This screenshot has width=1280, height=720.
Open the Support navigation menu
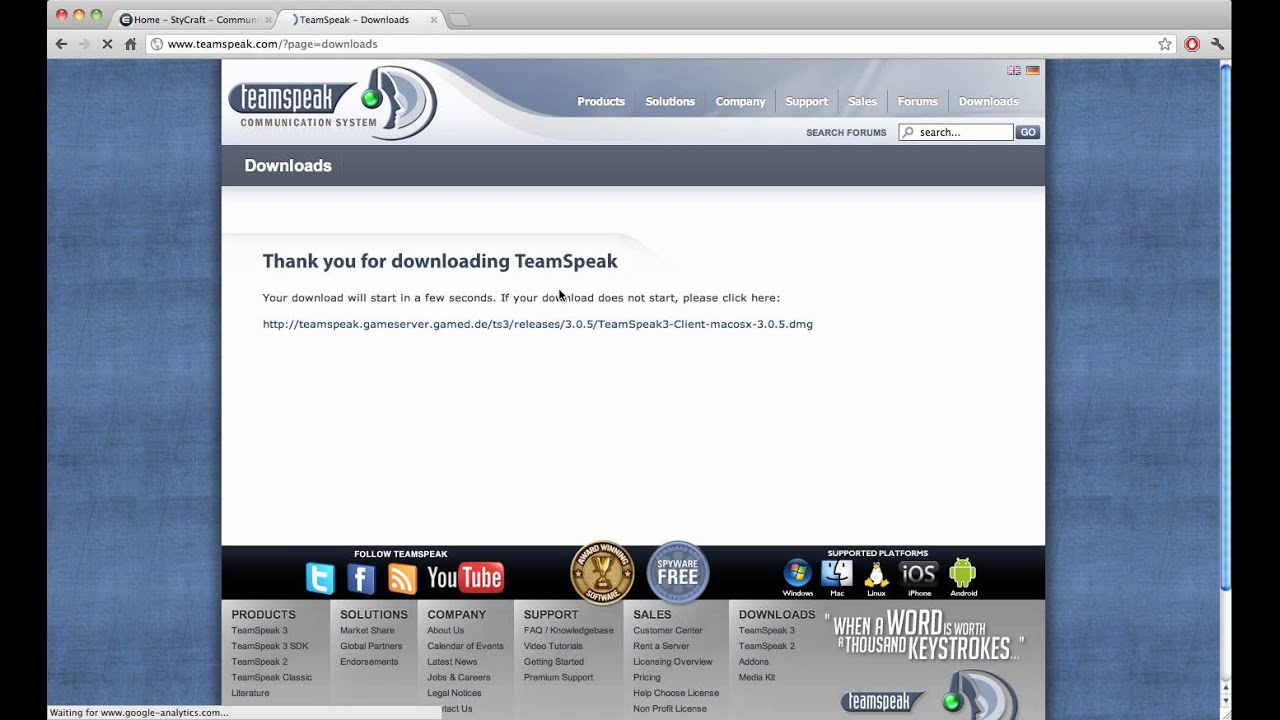click(806, 102)
